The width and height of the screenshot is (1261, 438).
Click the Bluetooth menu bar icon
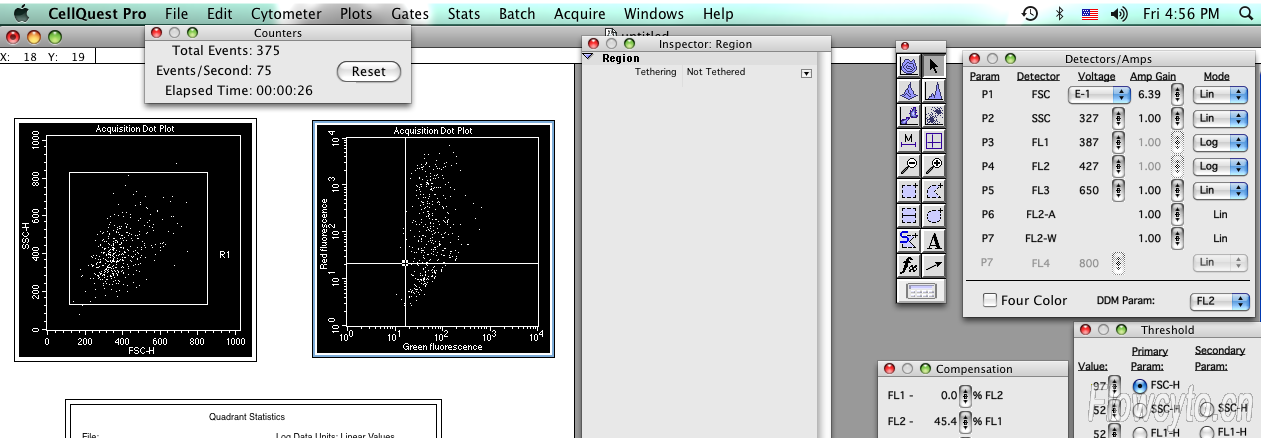1060,14
